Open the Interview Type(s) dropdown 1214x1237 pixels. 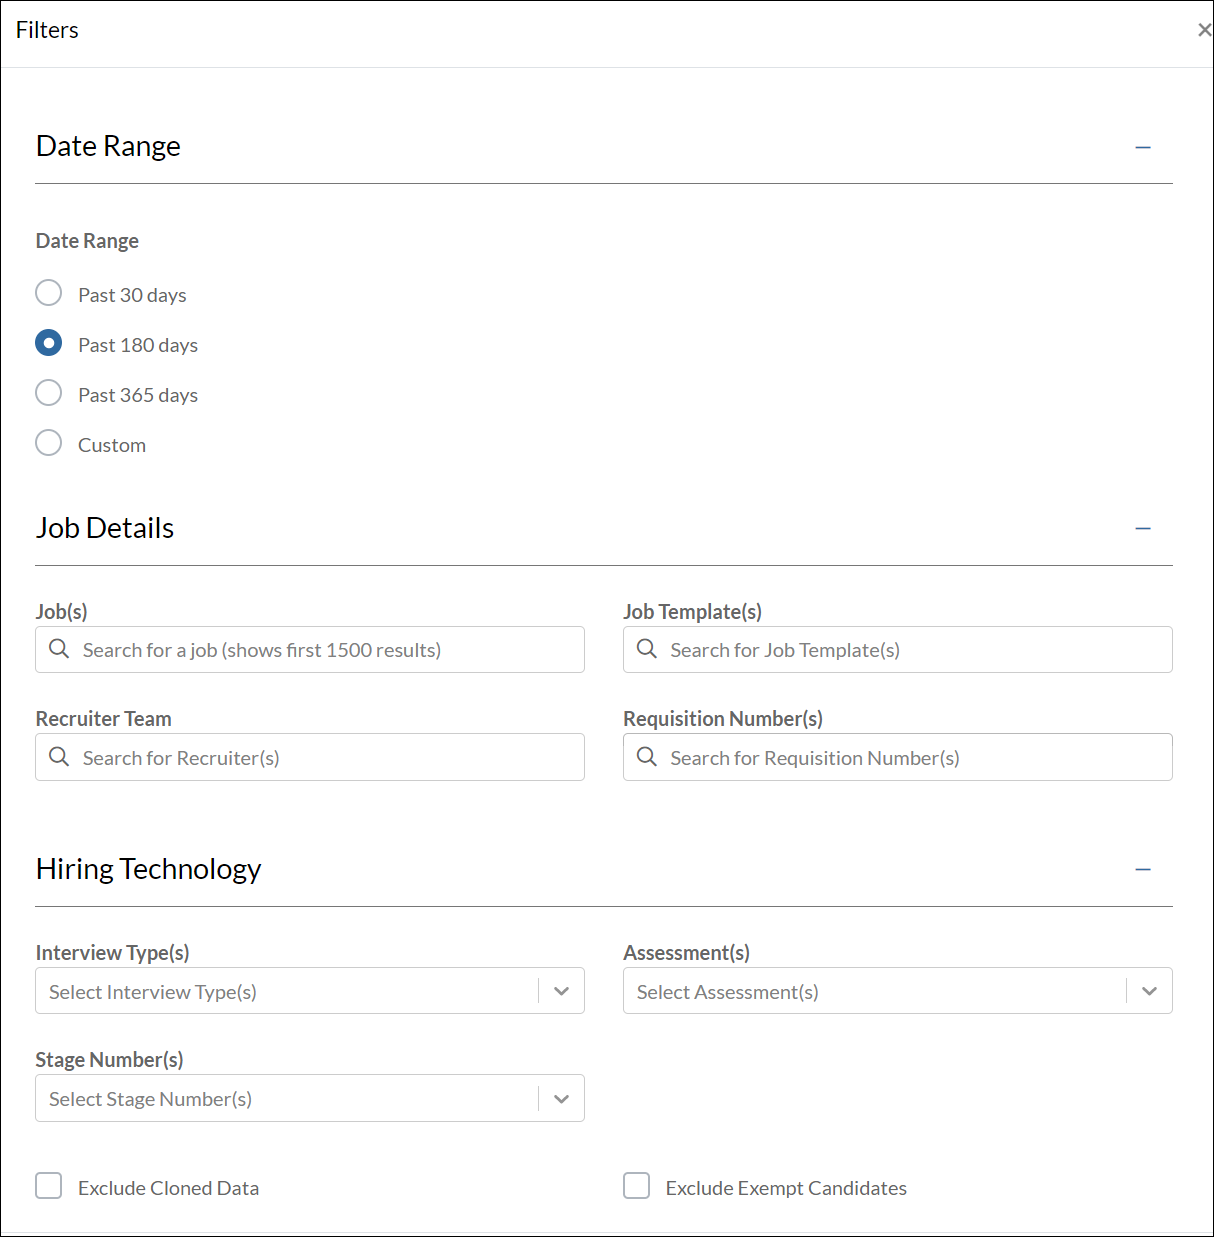(x=561, y=991)
